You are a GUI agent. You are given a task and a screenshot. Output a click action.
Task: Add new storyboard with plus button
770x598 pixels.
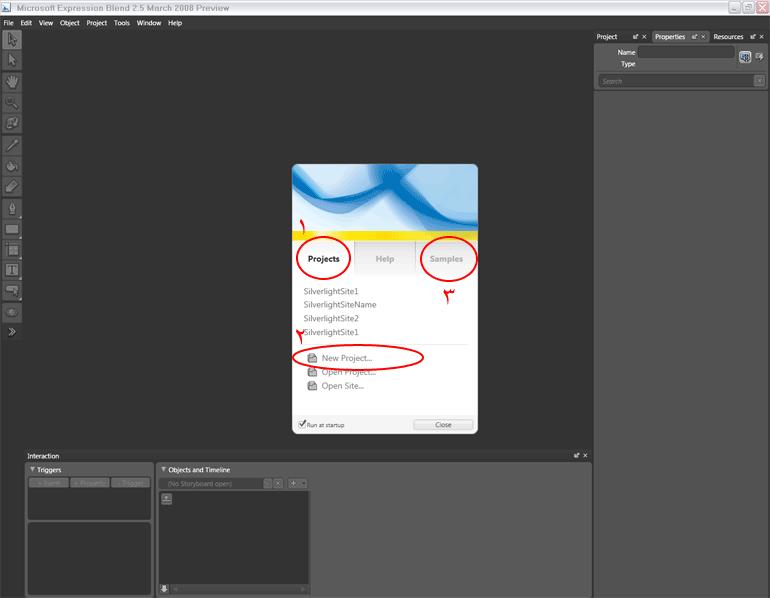point(293,484)
